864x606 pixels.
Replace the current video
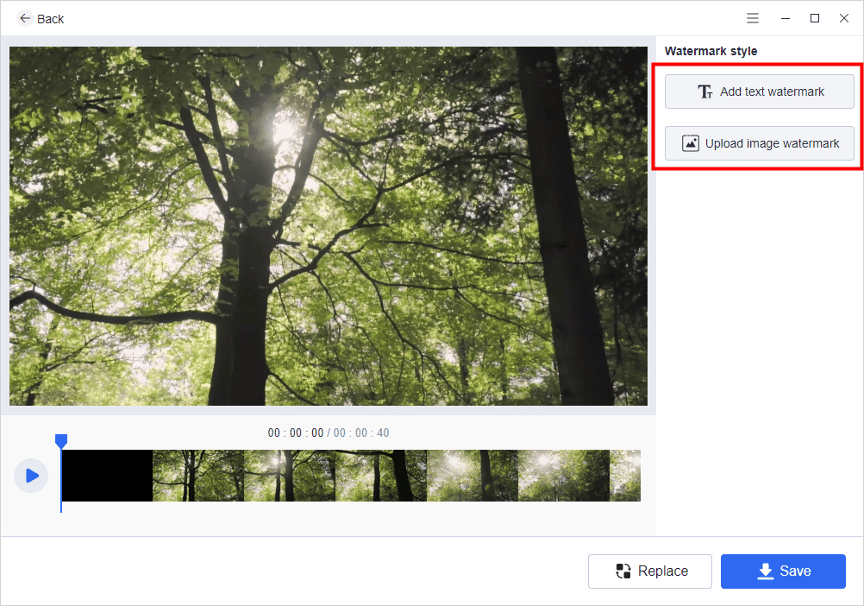click(x=650, y=571)
